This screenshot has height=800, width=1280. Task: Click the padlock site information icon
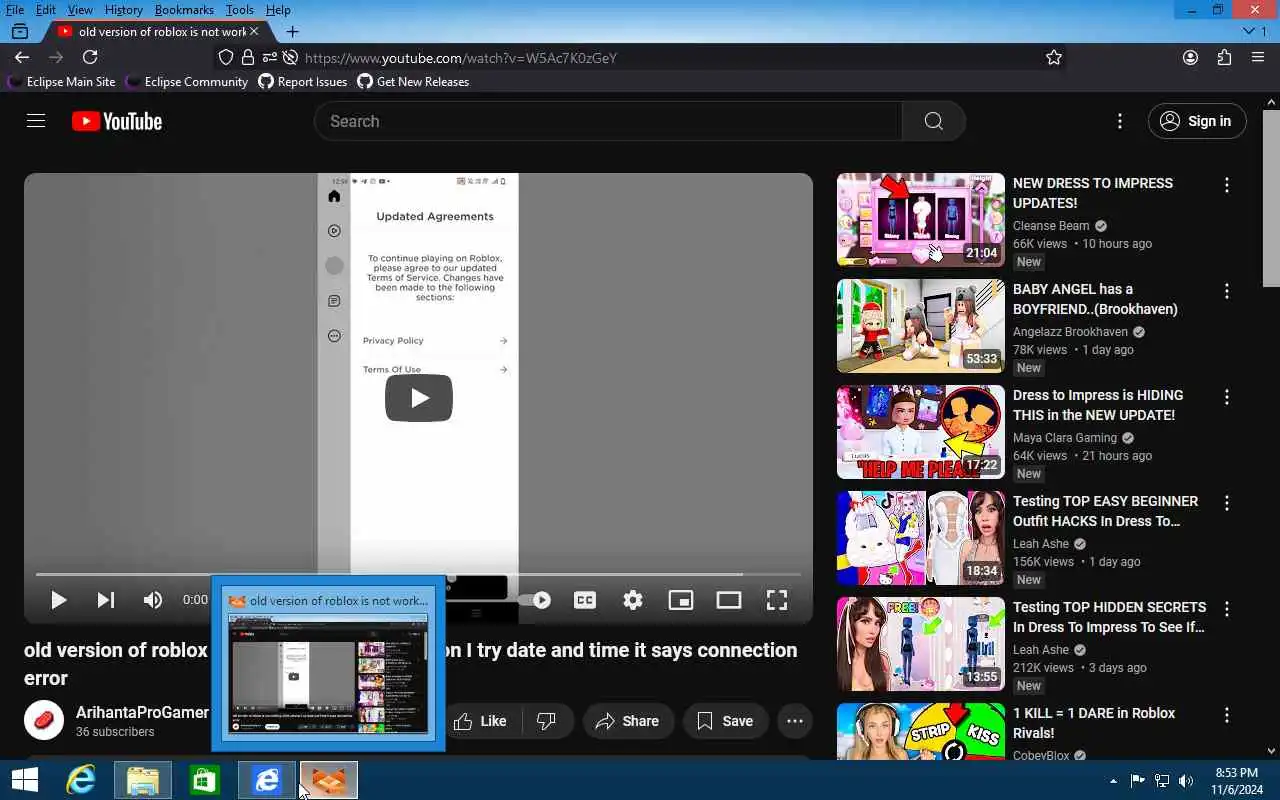coord(248,58)
